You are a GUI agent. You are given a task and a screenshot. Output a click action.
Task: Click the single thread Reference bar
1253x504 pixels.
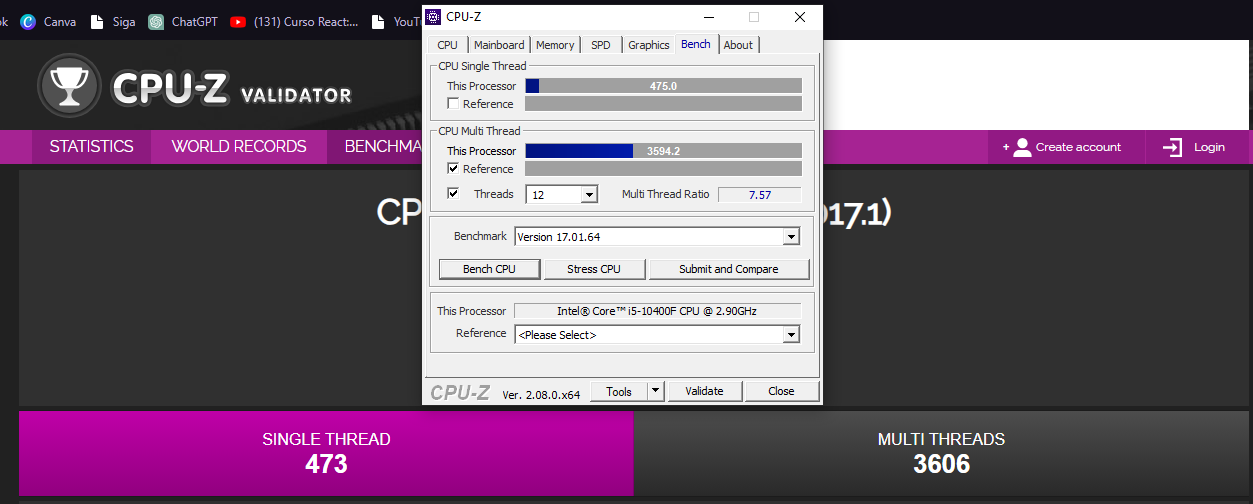pyautogui.click(x=663, y=104)
